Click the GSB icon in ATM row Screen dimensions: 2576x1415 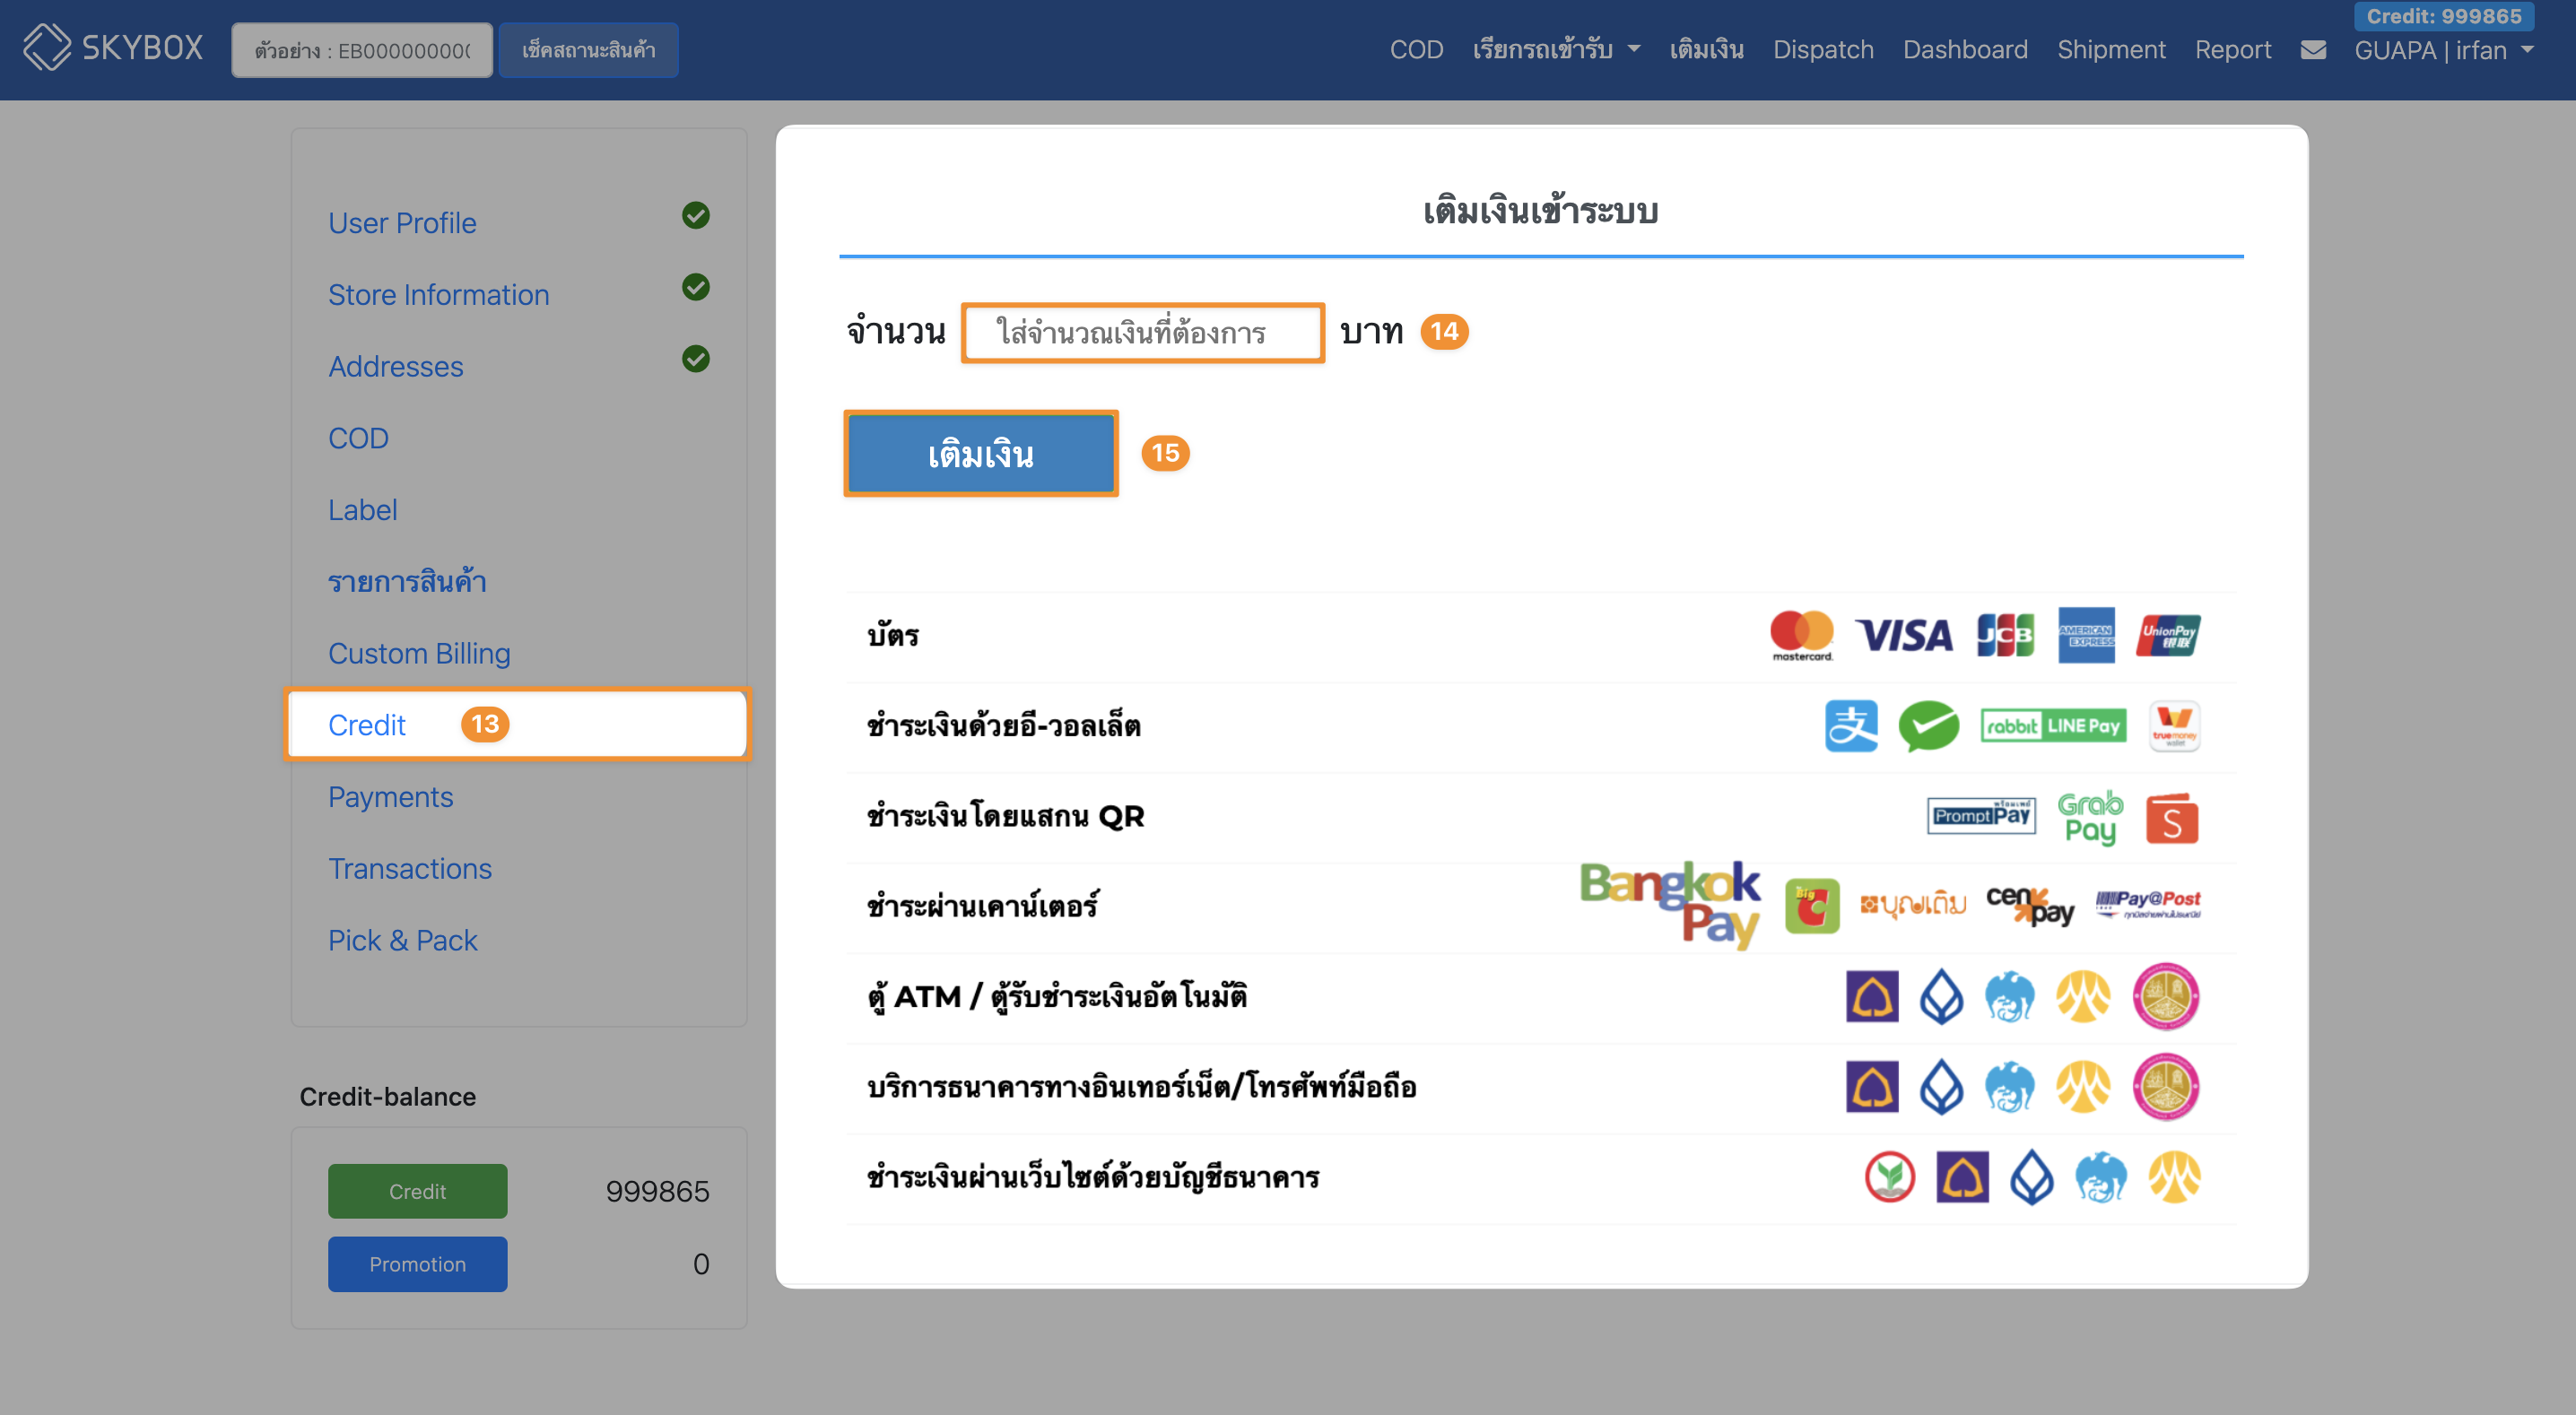pyautogui.click(x=2166, y=996)
